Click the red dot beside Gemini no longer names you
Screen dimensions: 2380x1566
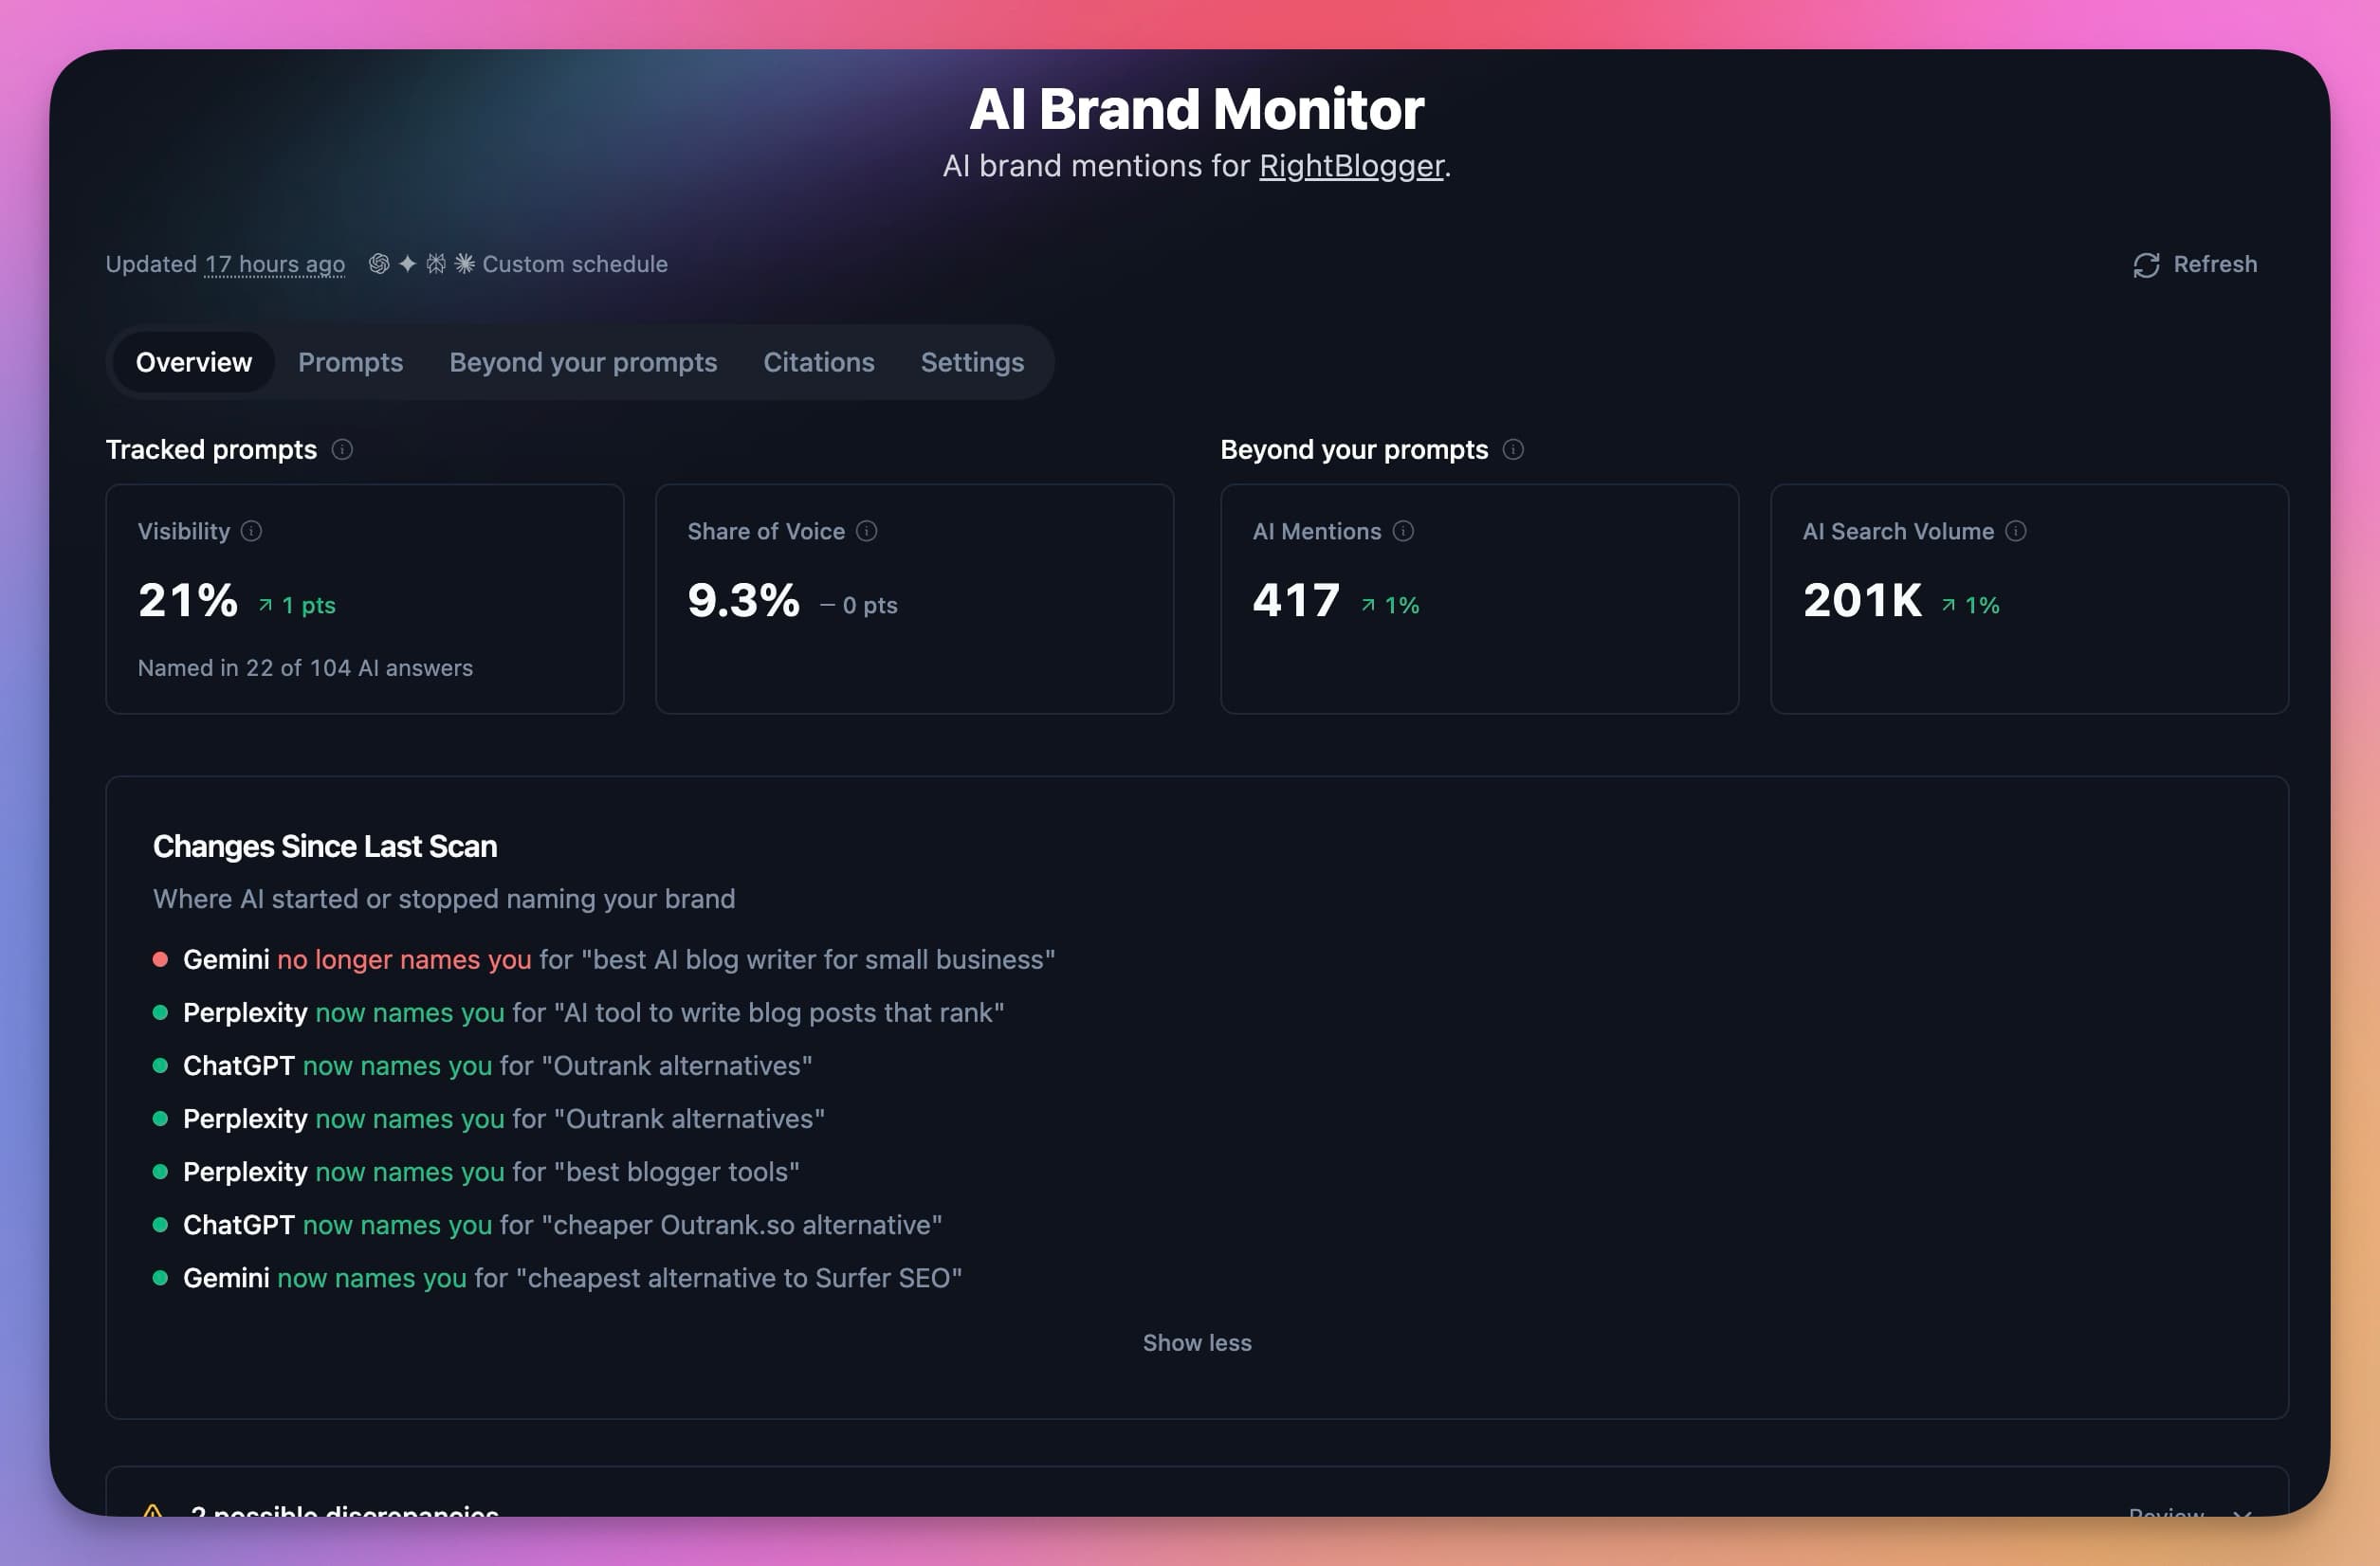(x=160, y=960)
